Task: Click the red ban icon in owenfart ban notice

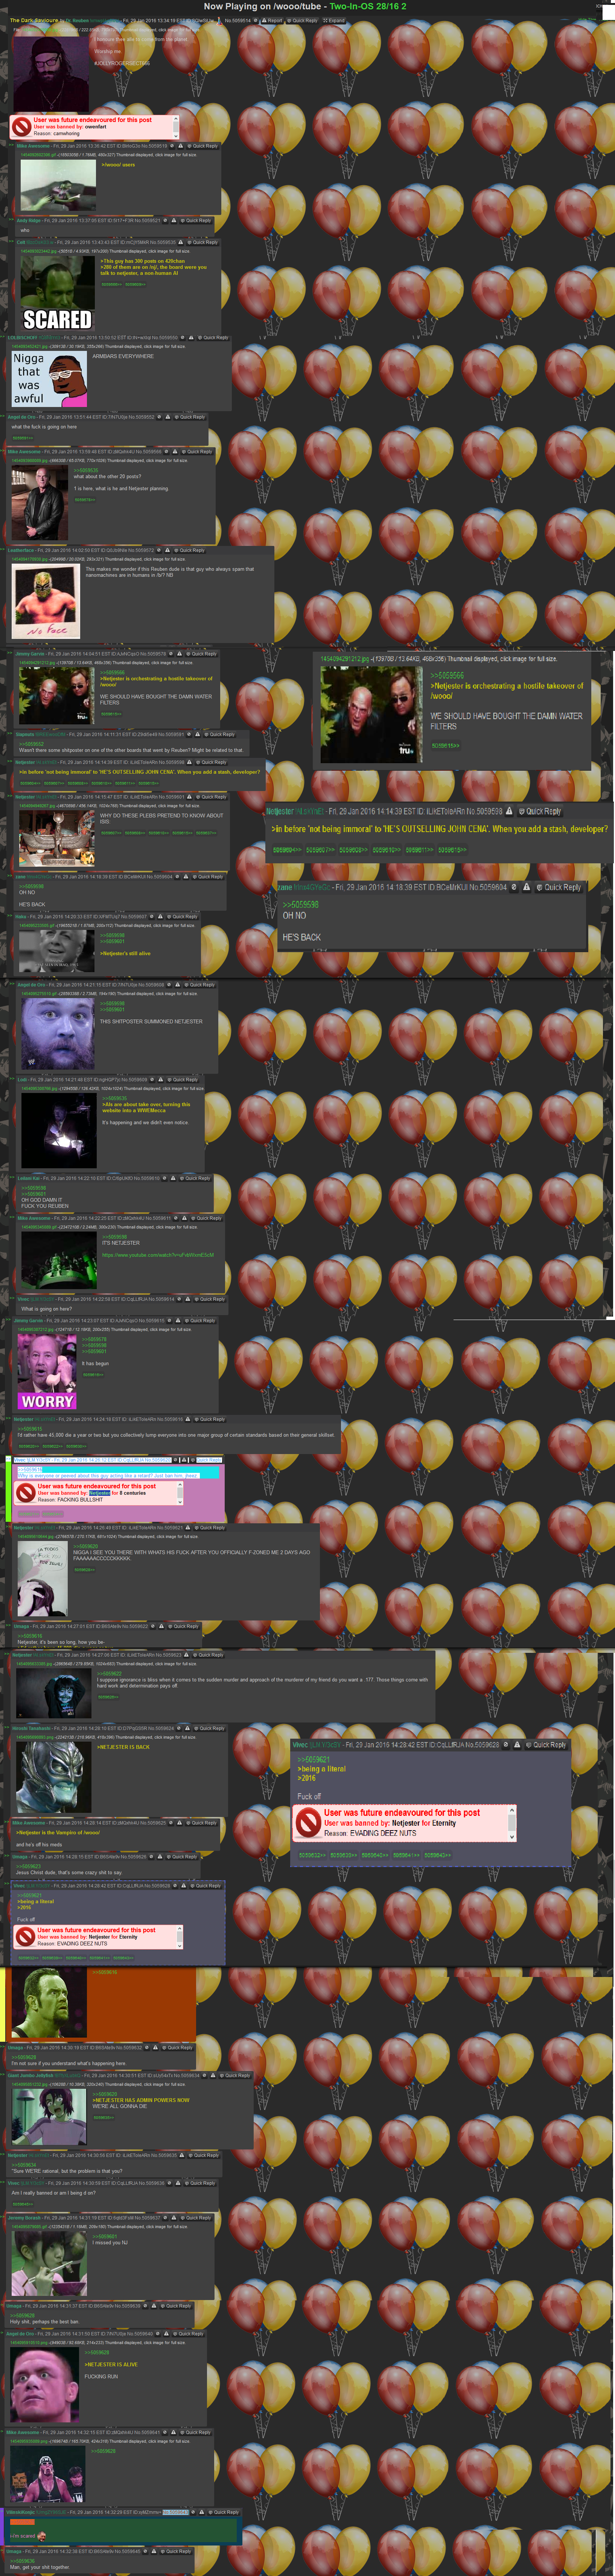Action: [20, 126]
